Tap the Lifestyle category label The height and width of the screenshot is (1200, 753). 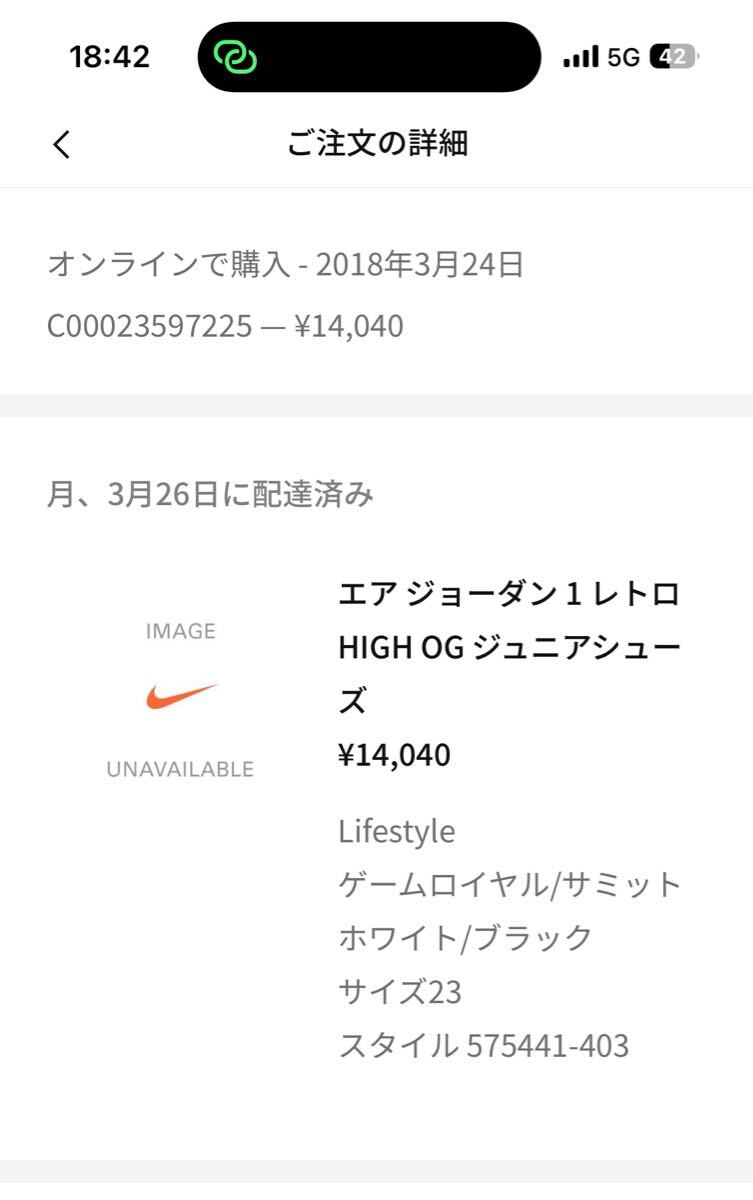396,831
